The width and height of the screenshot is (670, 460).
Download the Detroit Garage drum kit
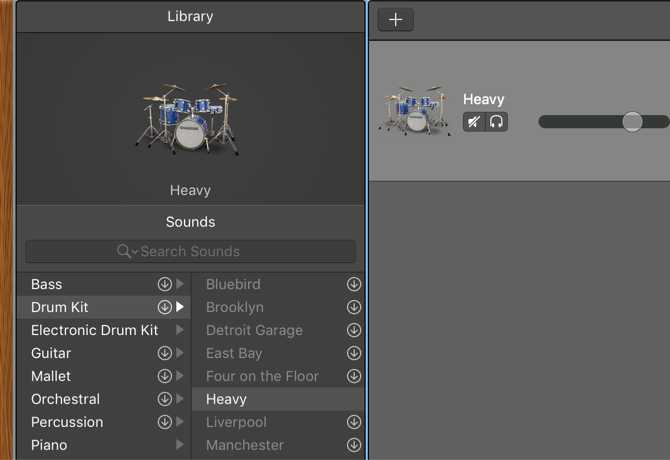click(x=353, y=331)
